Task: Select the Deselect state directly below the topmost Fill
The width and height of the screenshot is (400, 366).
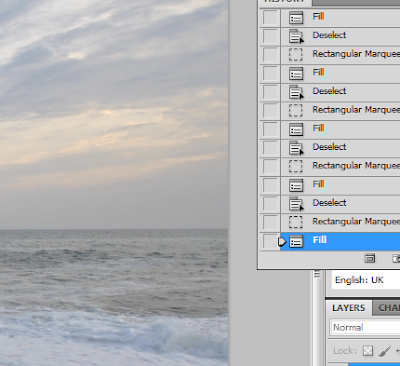Action: 340,36
